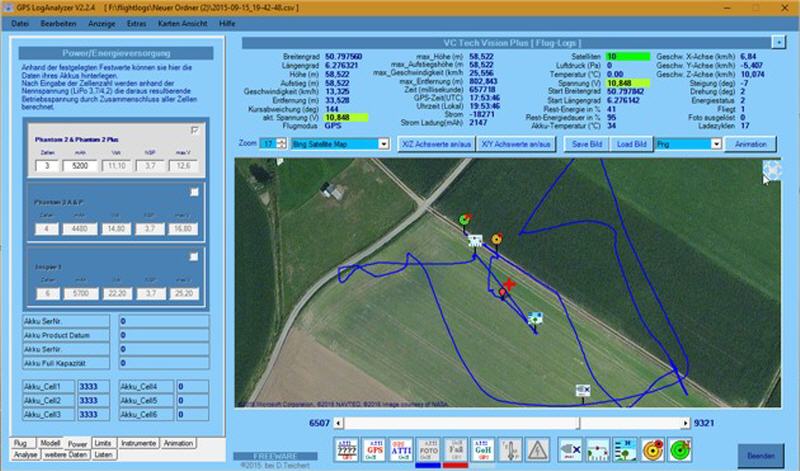The image size is (800, 471).
Task: Click the timeline slider thumb
Action: click(x=579, y=423)
